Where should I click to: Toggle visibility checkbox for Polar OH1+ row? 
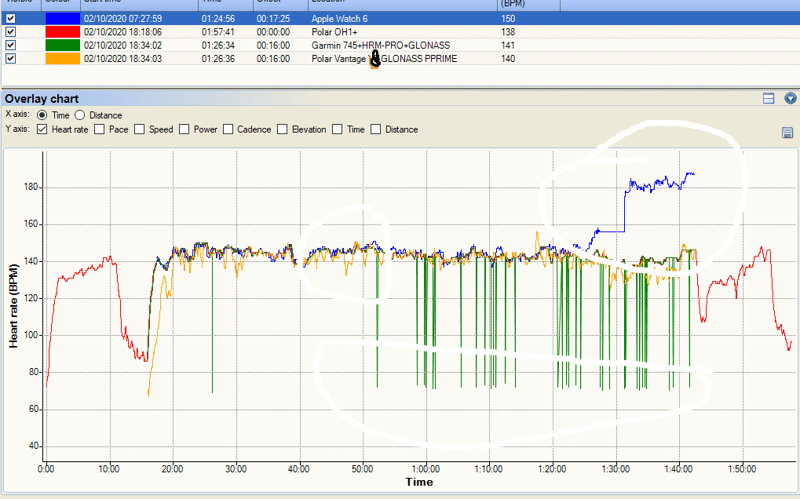pyautogui.click(x=10, y=32)
